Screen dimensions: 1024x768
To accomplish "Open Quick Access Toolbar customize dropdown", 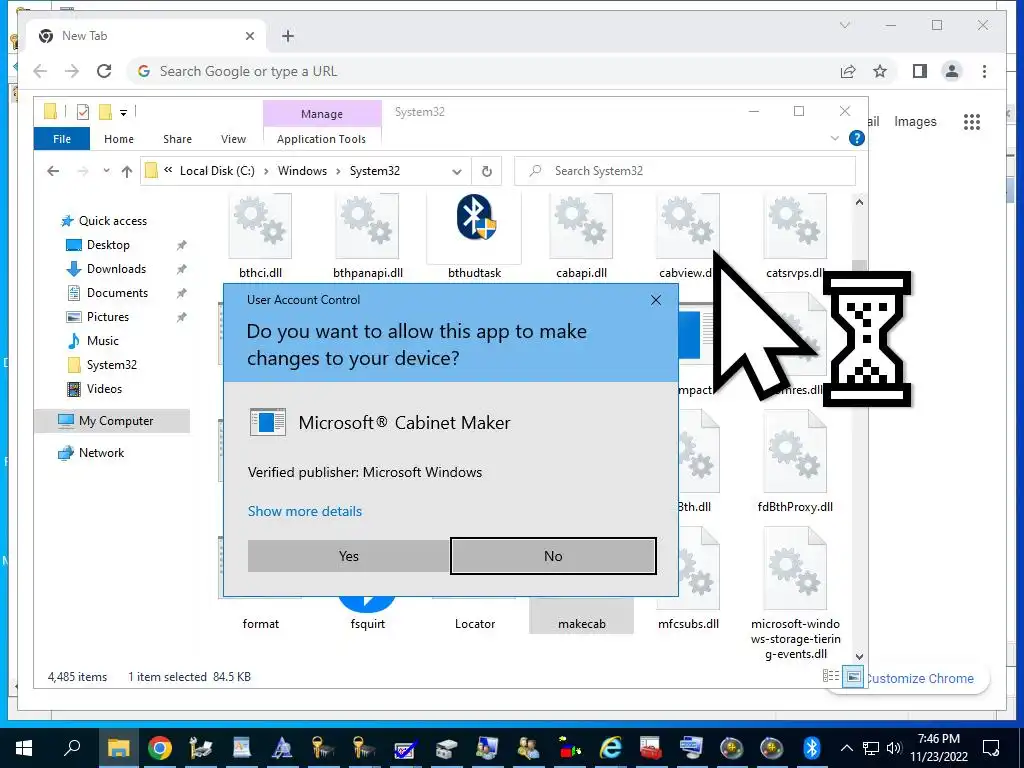I will [123, 113].
